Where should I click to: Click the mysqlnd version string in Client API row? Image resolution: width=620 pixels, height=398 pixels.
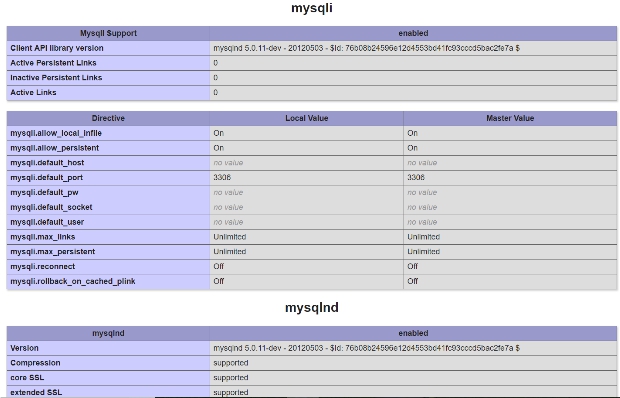[367, 48]
